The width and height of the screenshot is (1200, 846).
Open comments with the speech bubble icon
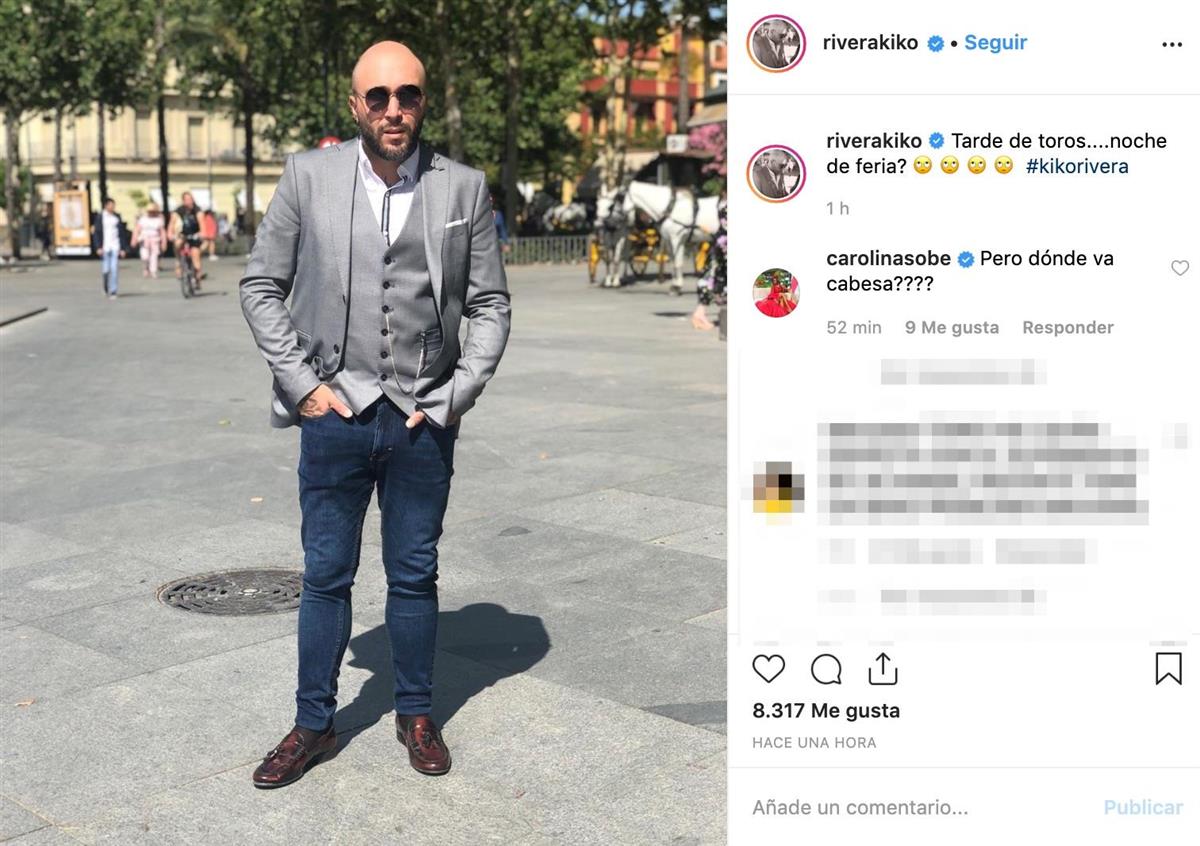pyautogui.click(x=826, y=669)
